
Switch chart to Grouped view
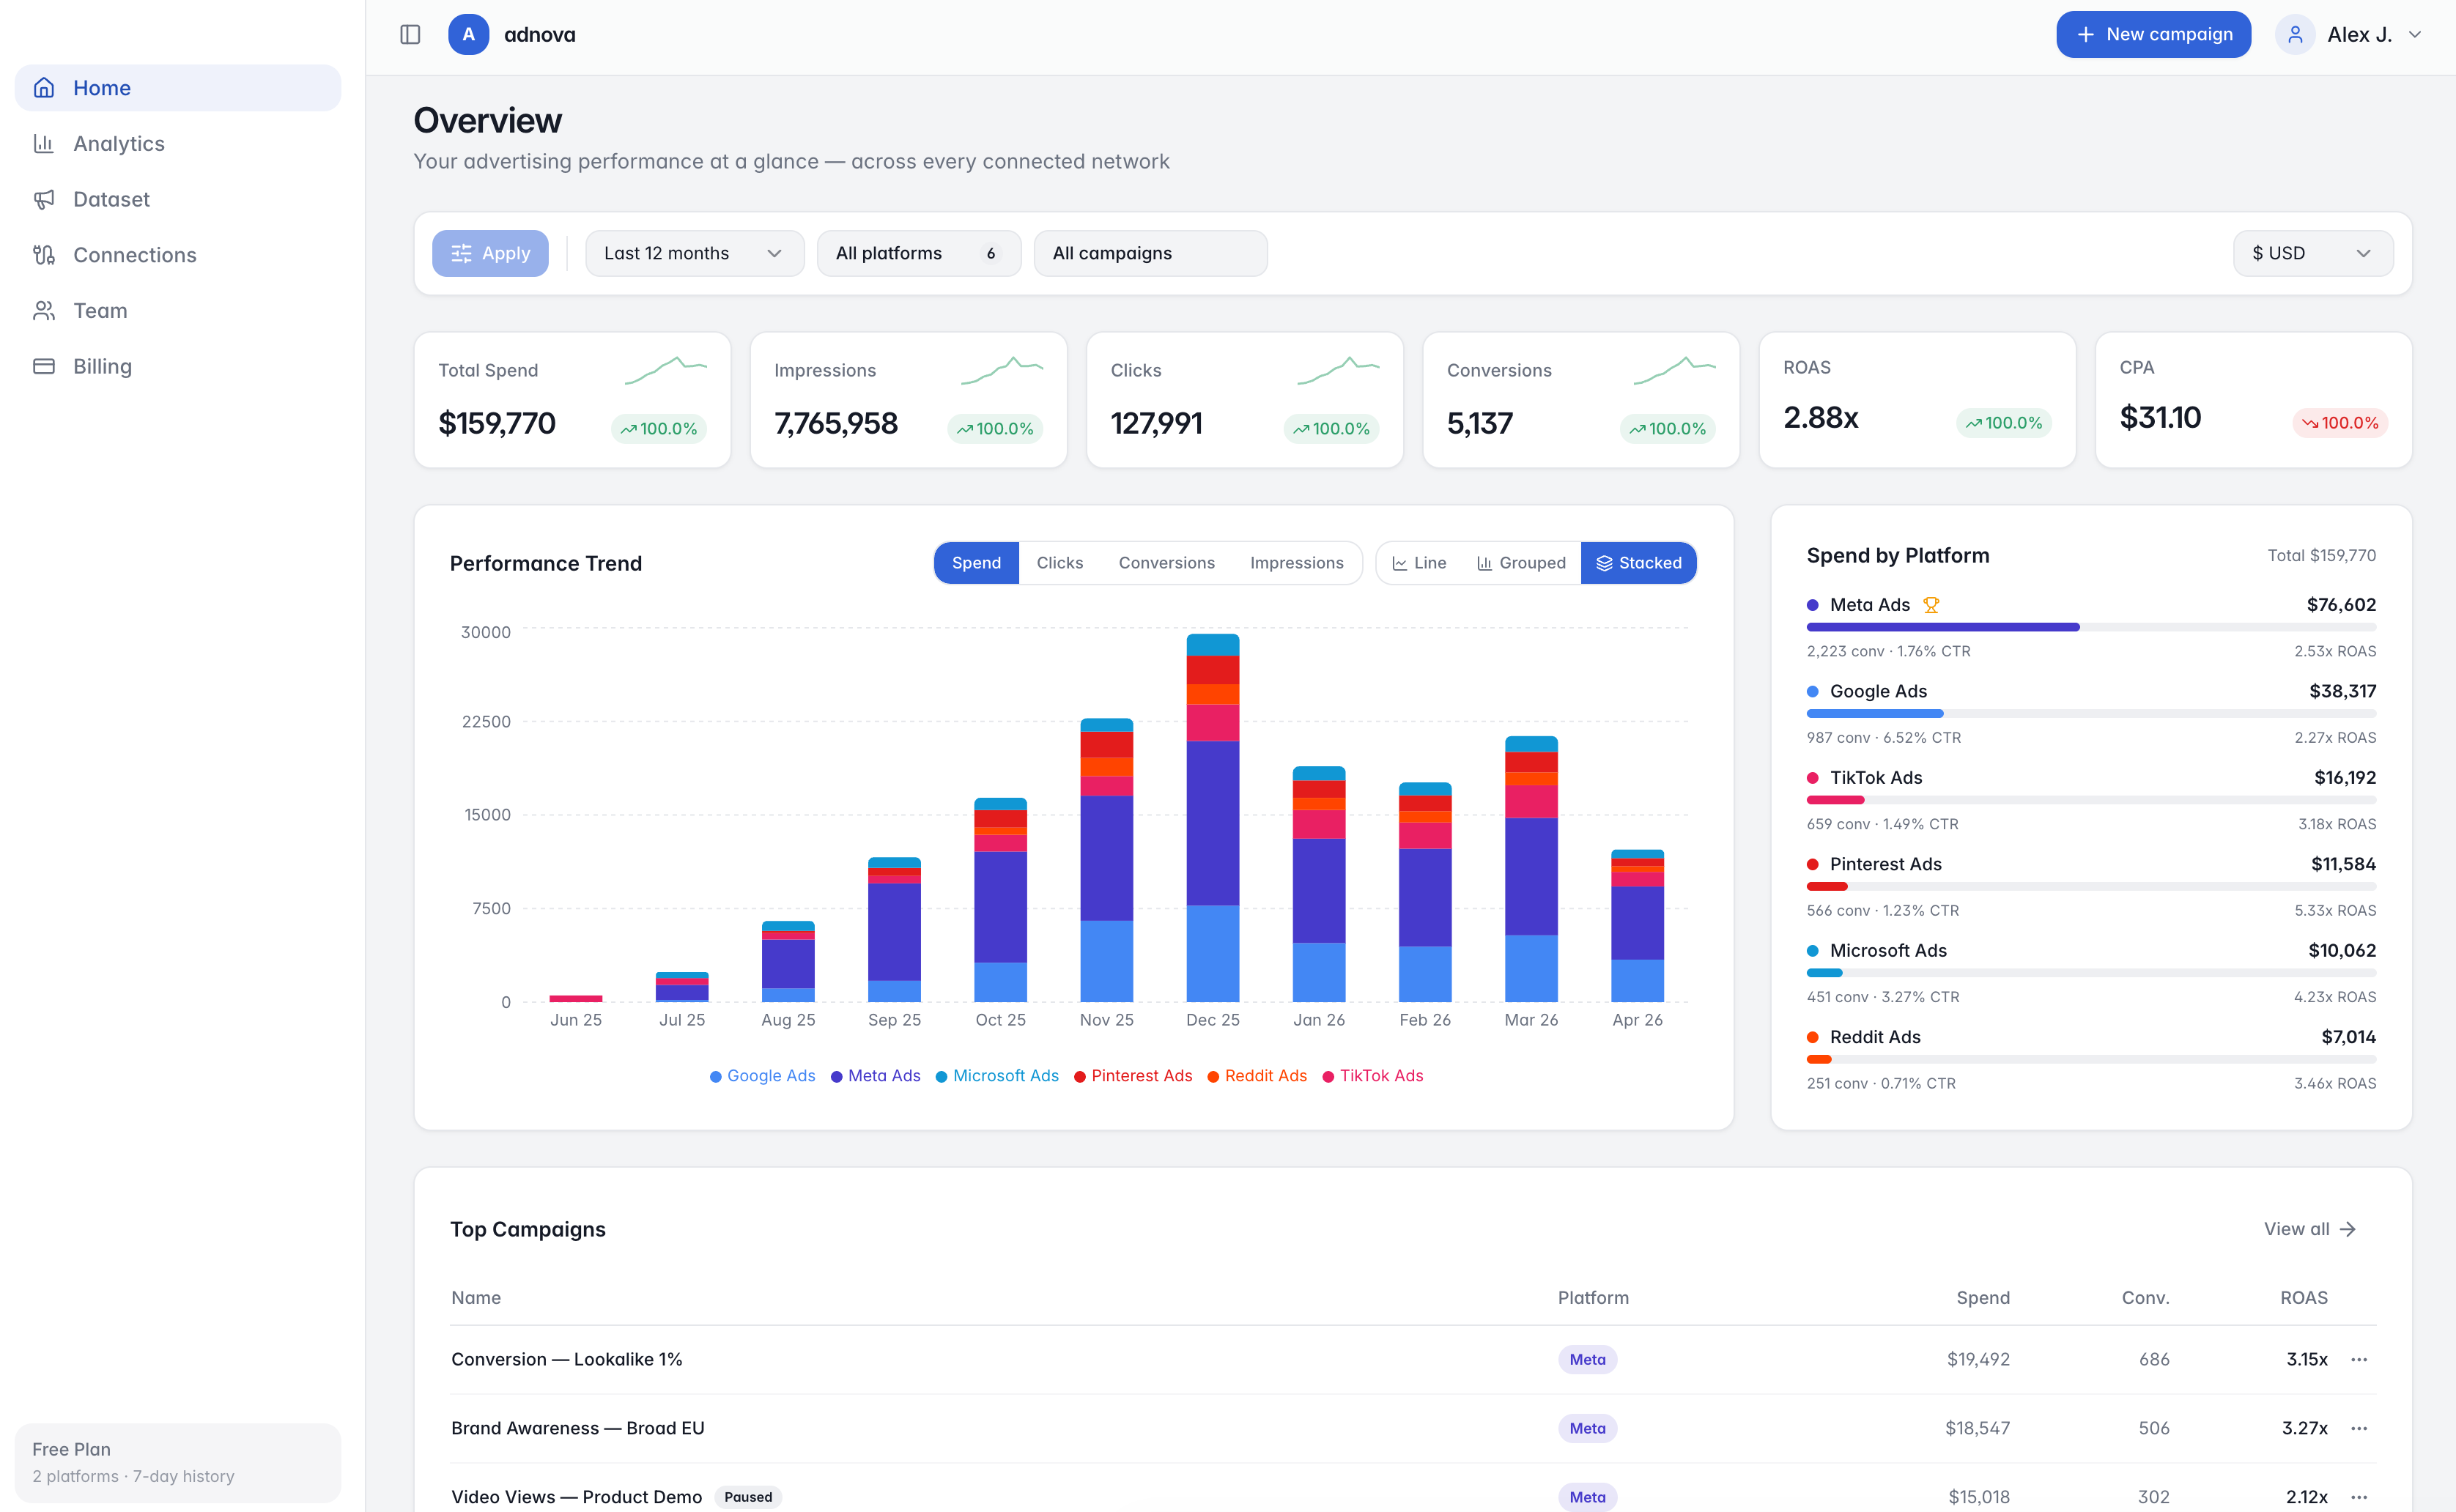point(1521,563)
